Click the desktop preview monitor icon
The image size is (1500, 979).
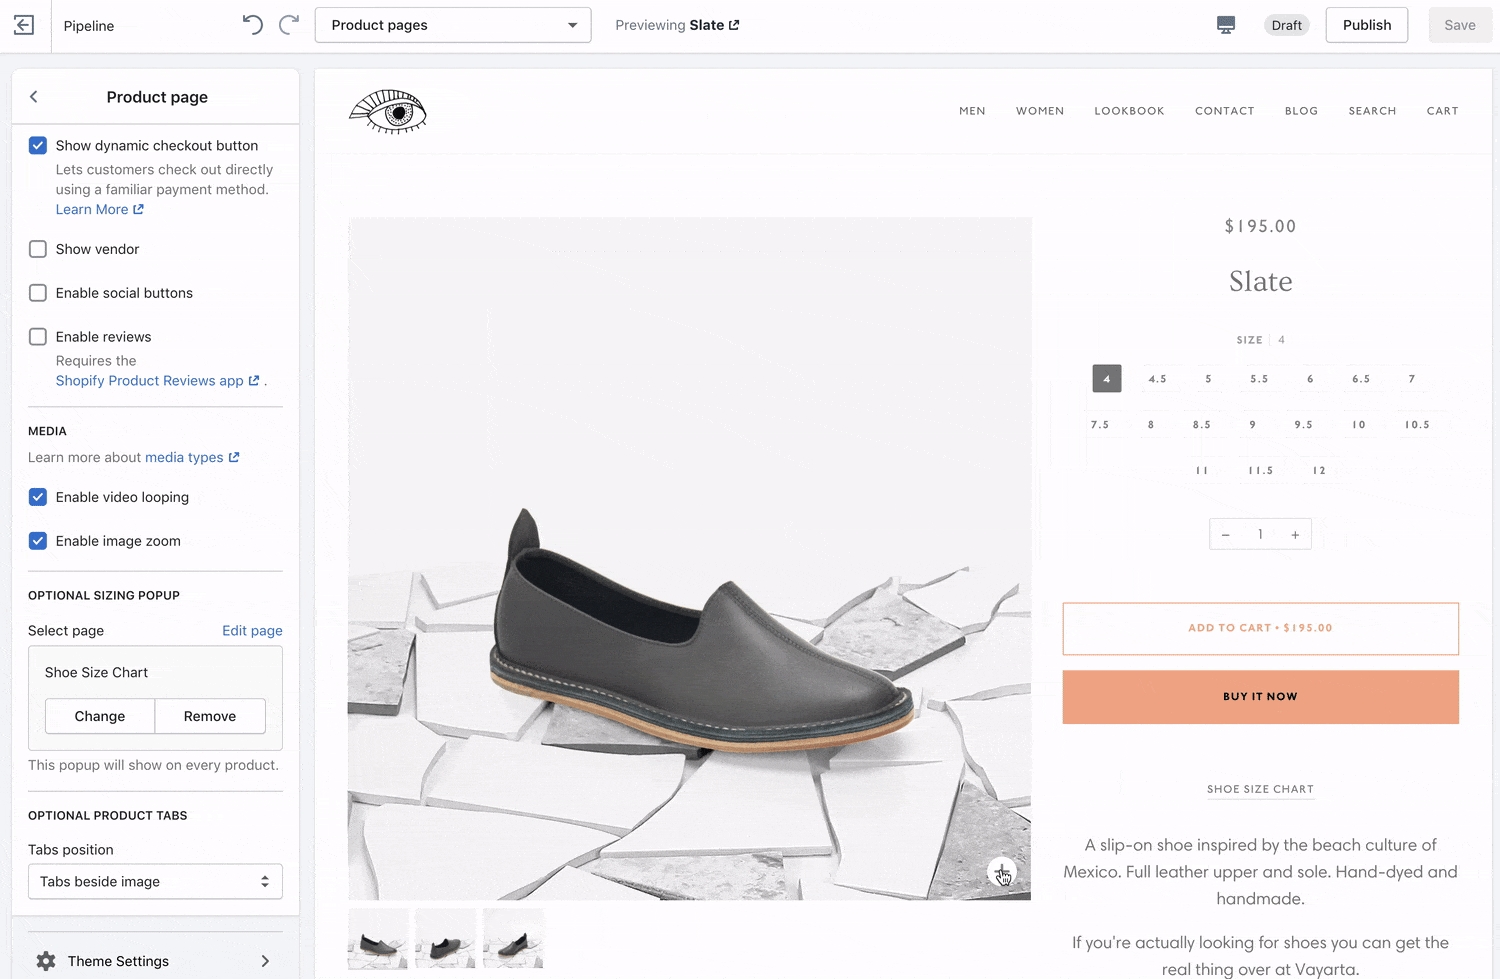(x=1226, y=25)
